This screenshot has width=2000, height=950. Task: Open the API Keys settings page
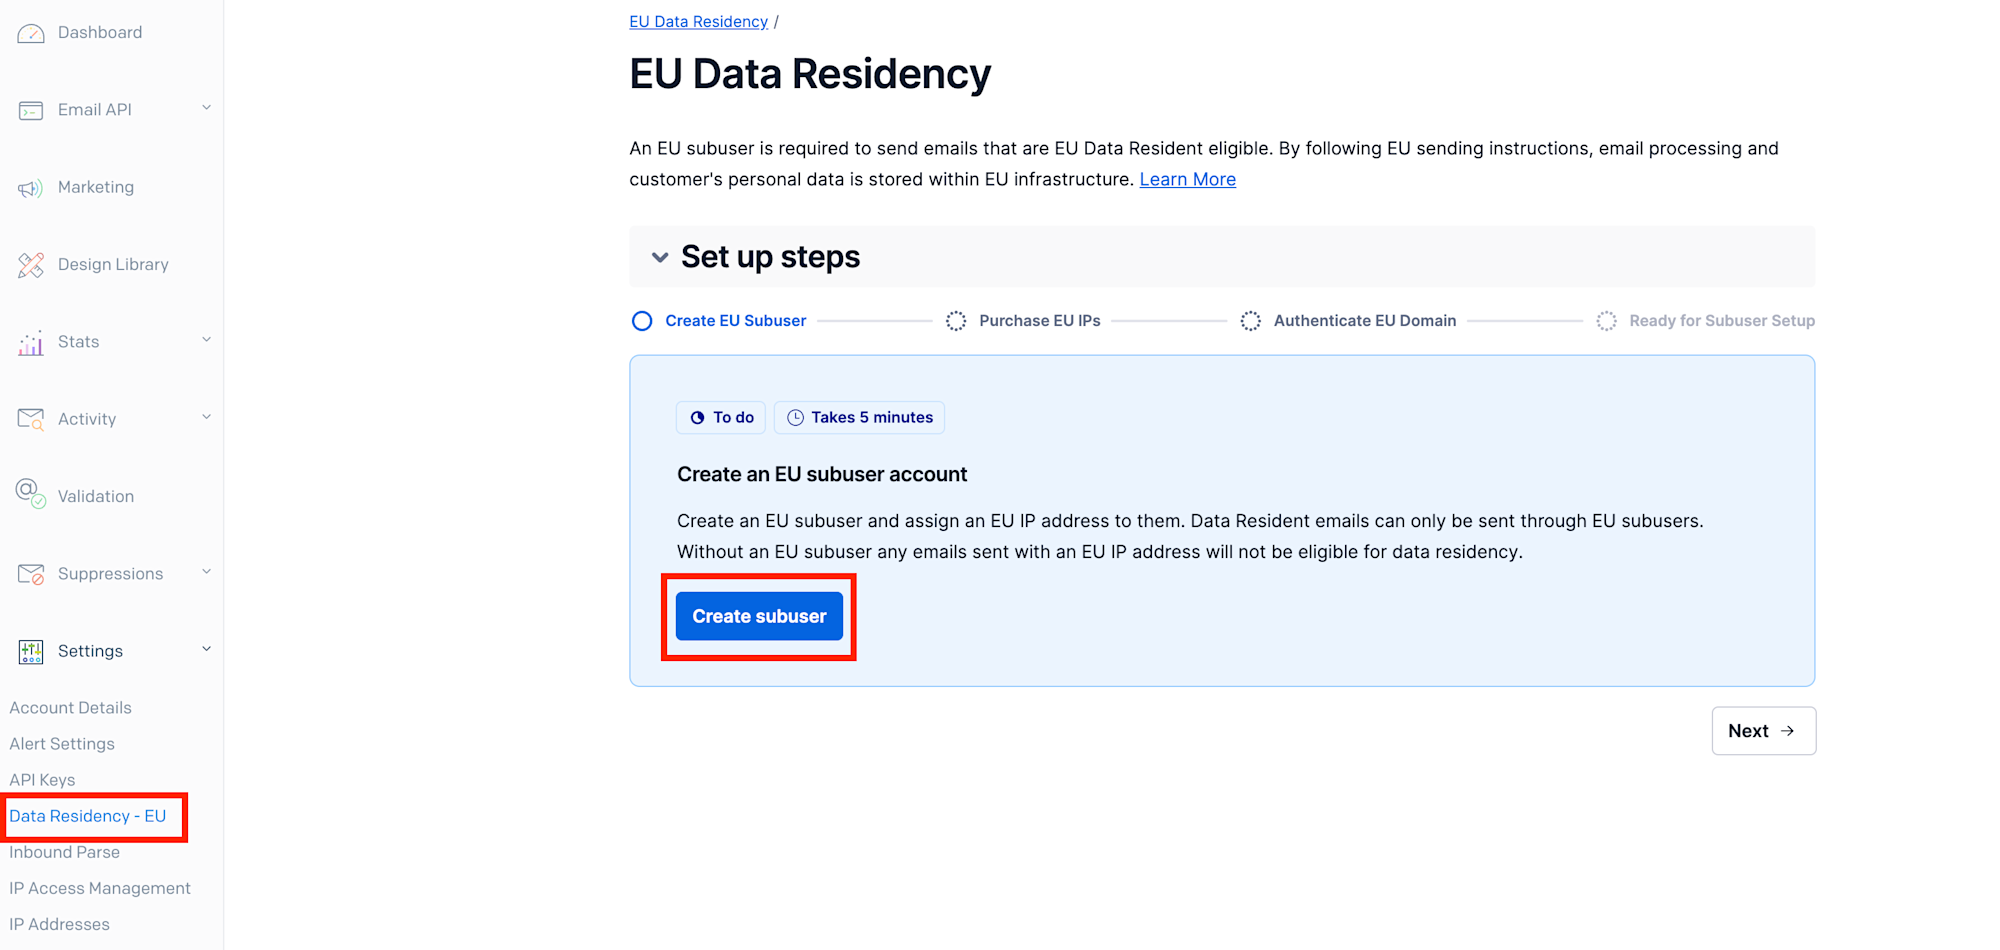[x=42, y=780]
